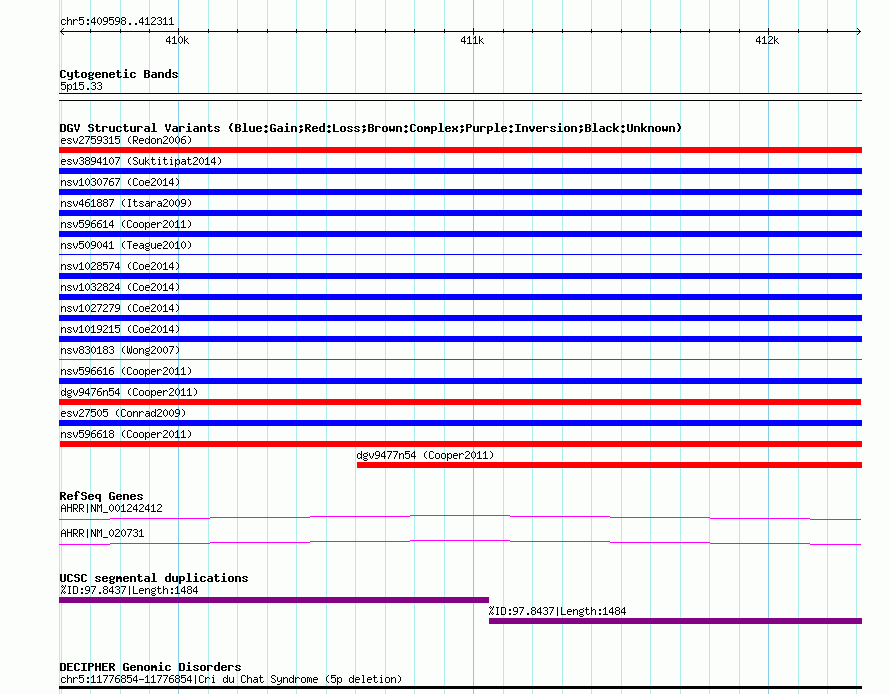Click the red dgv9477n54 loss bar
890x694 pixels.
(x=609, y=465)
